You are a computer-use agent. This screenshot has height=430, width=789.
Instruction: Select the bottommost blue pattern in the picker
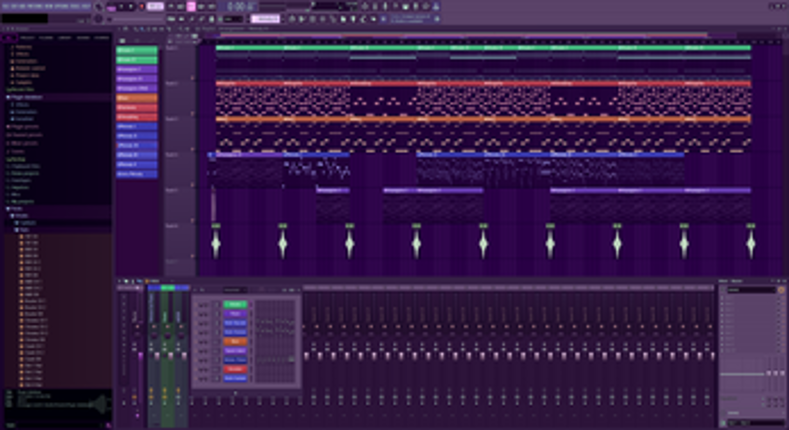pos(137,174)
